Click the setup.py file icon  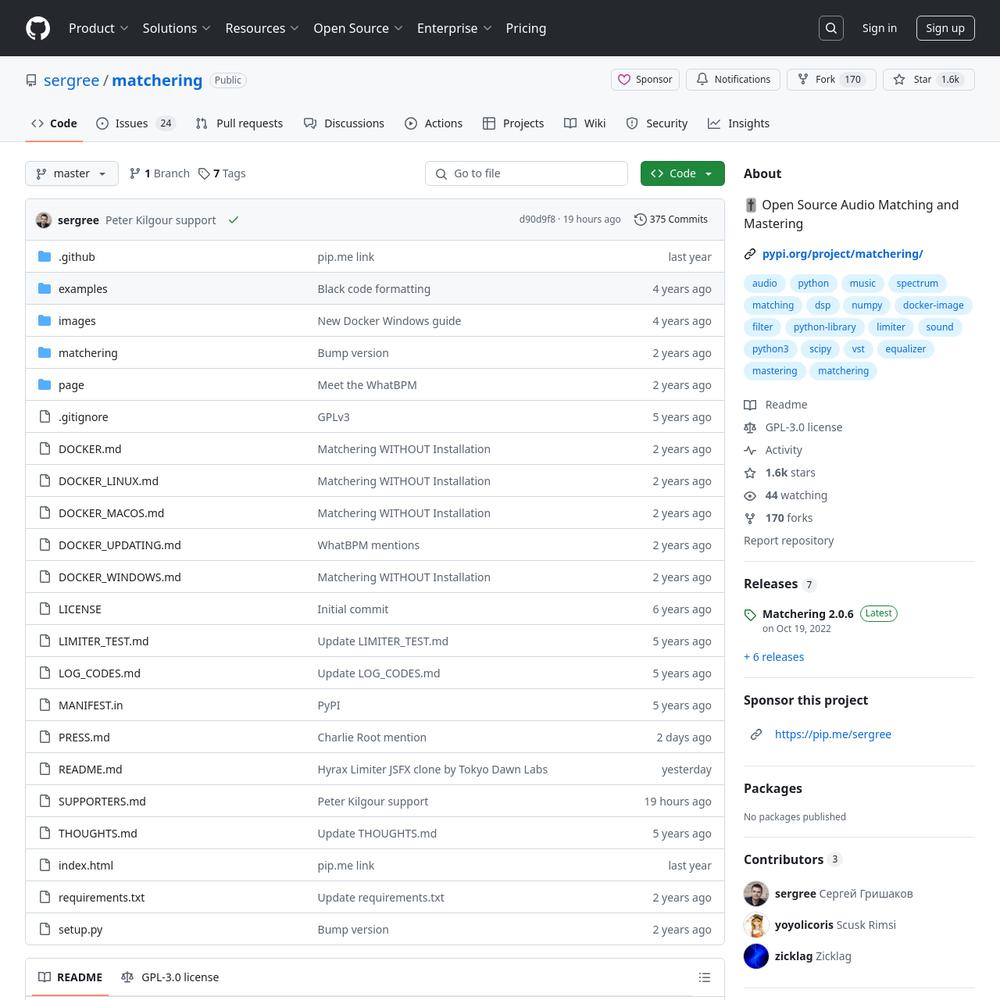pyautogui.click(x=45, y=929)
